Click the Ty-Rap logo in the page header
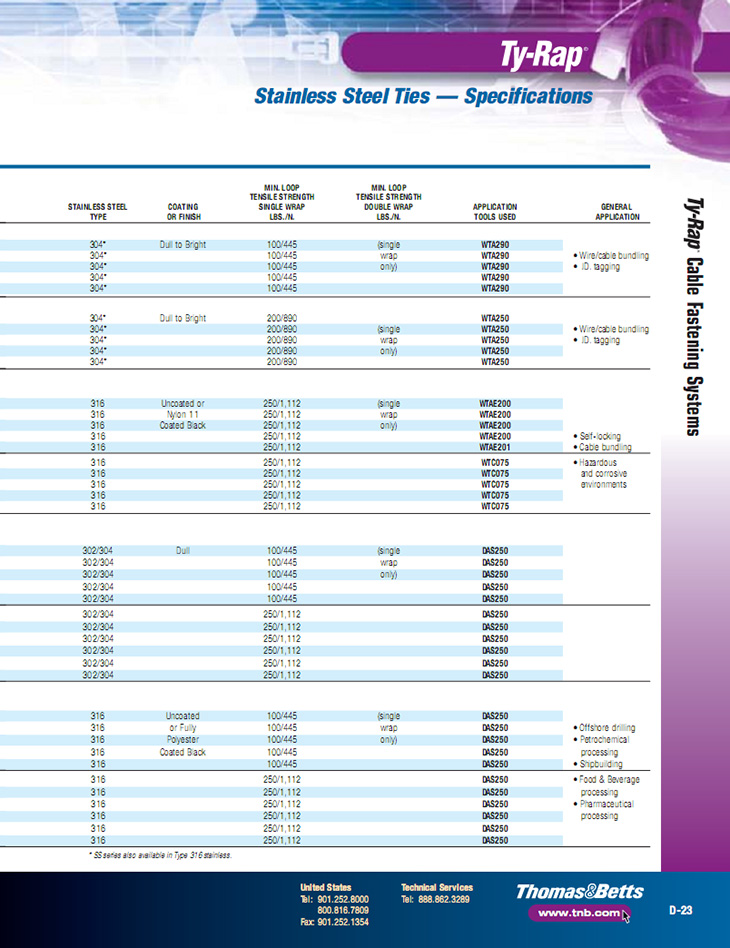 pyautogui.click(x=543, y=54)
